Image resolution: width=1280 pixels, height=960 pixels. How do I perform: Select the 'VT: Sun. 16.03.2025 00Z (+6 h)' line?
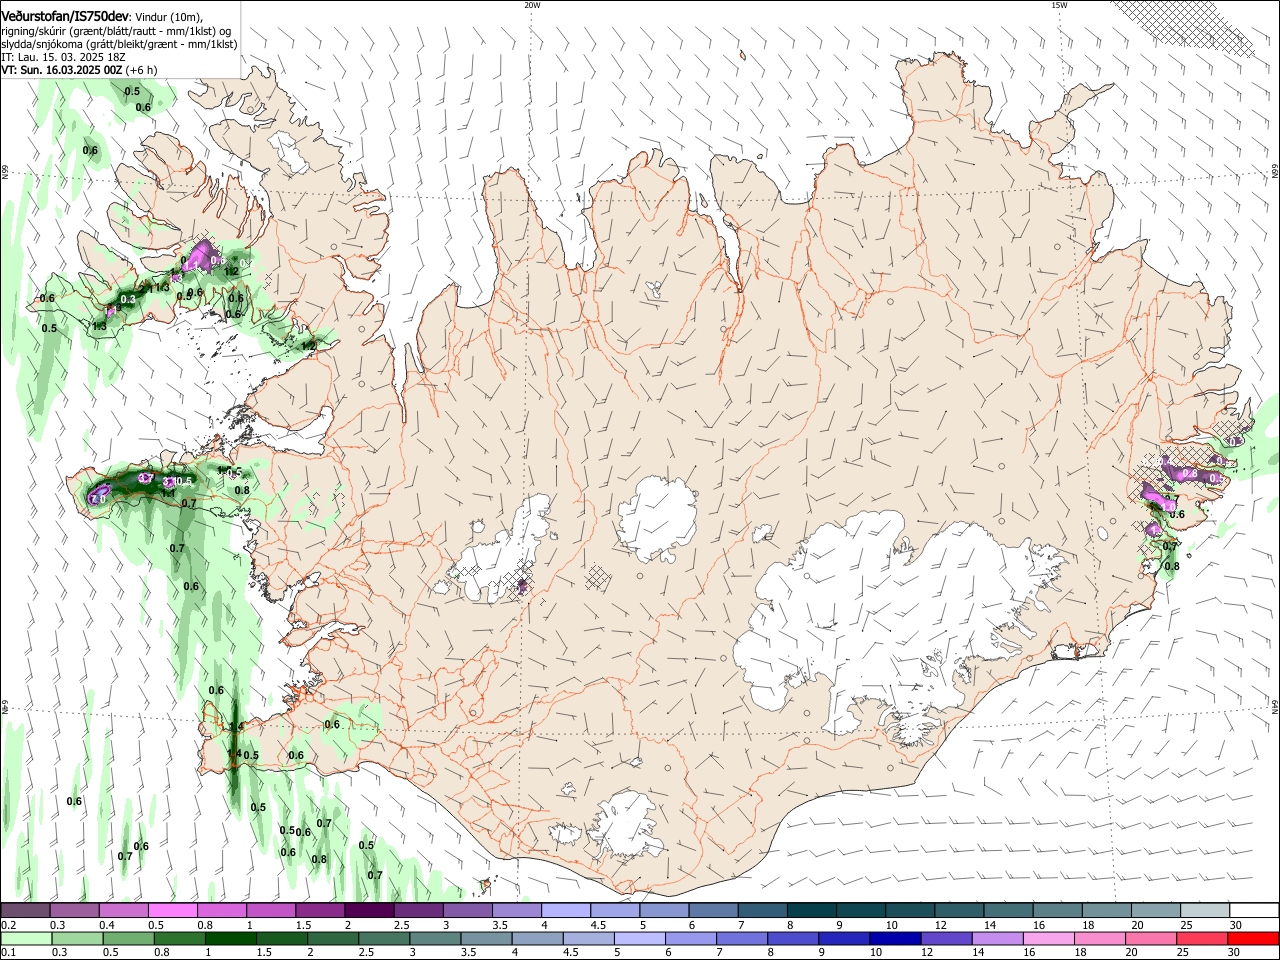[x=79, y=70]
